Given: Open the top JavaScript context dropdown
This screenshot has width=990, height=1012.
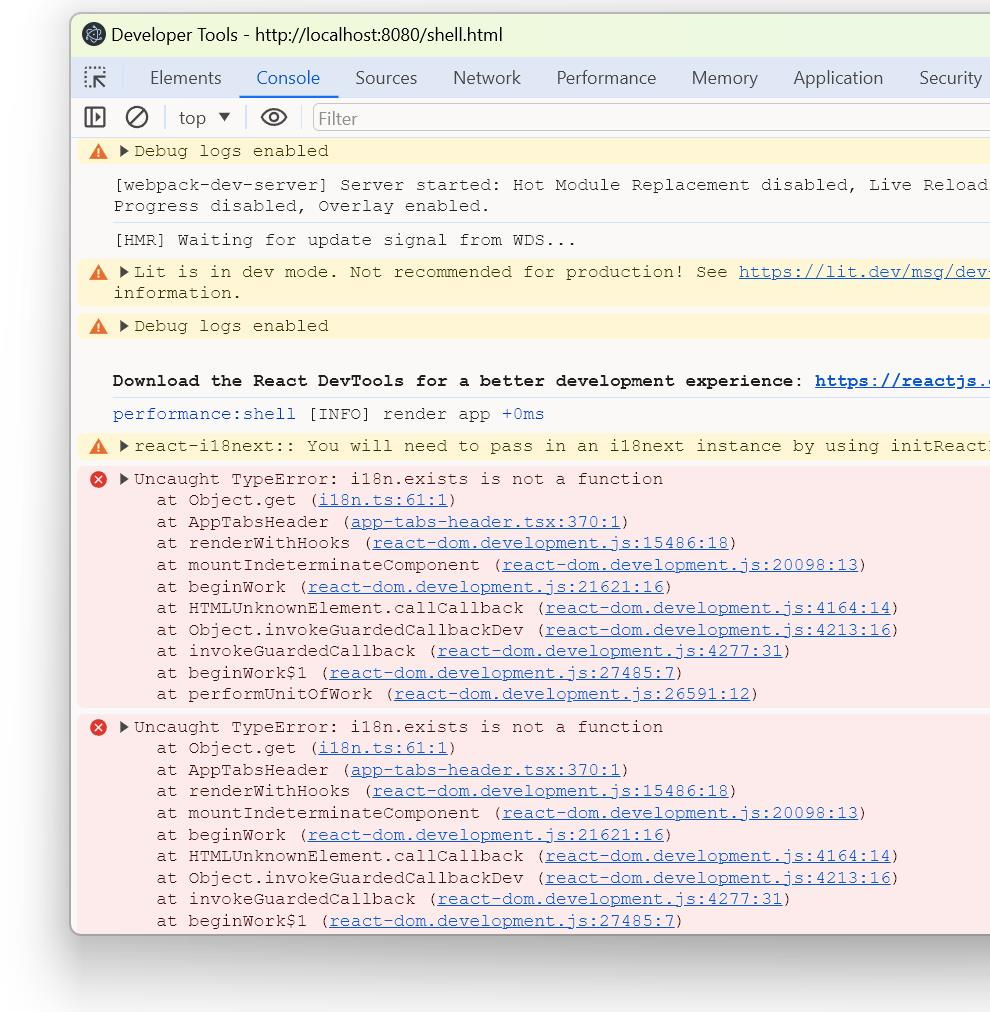Looking at the screenshot, I should click(x=204, y=118).
